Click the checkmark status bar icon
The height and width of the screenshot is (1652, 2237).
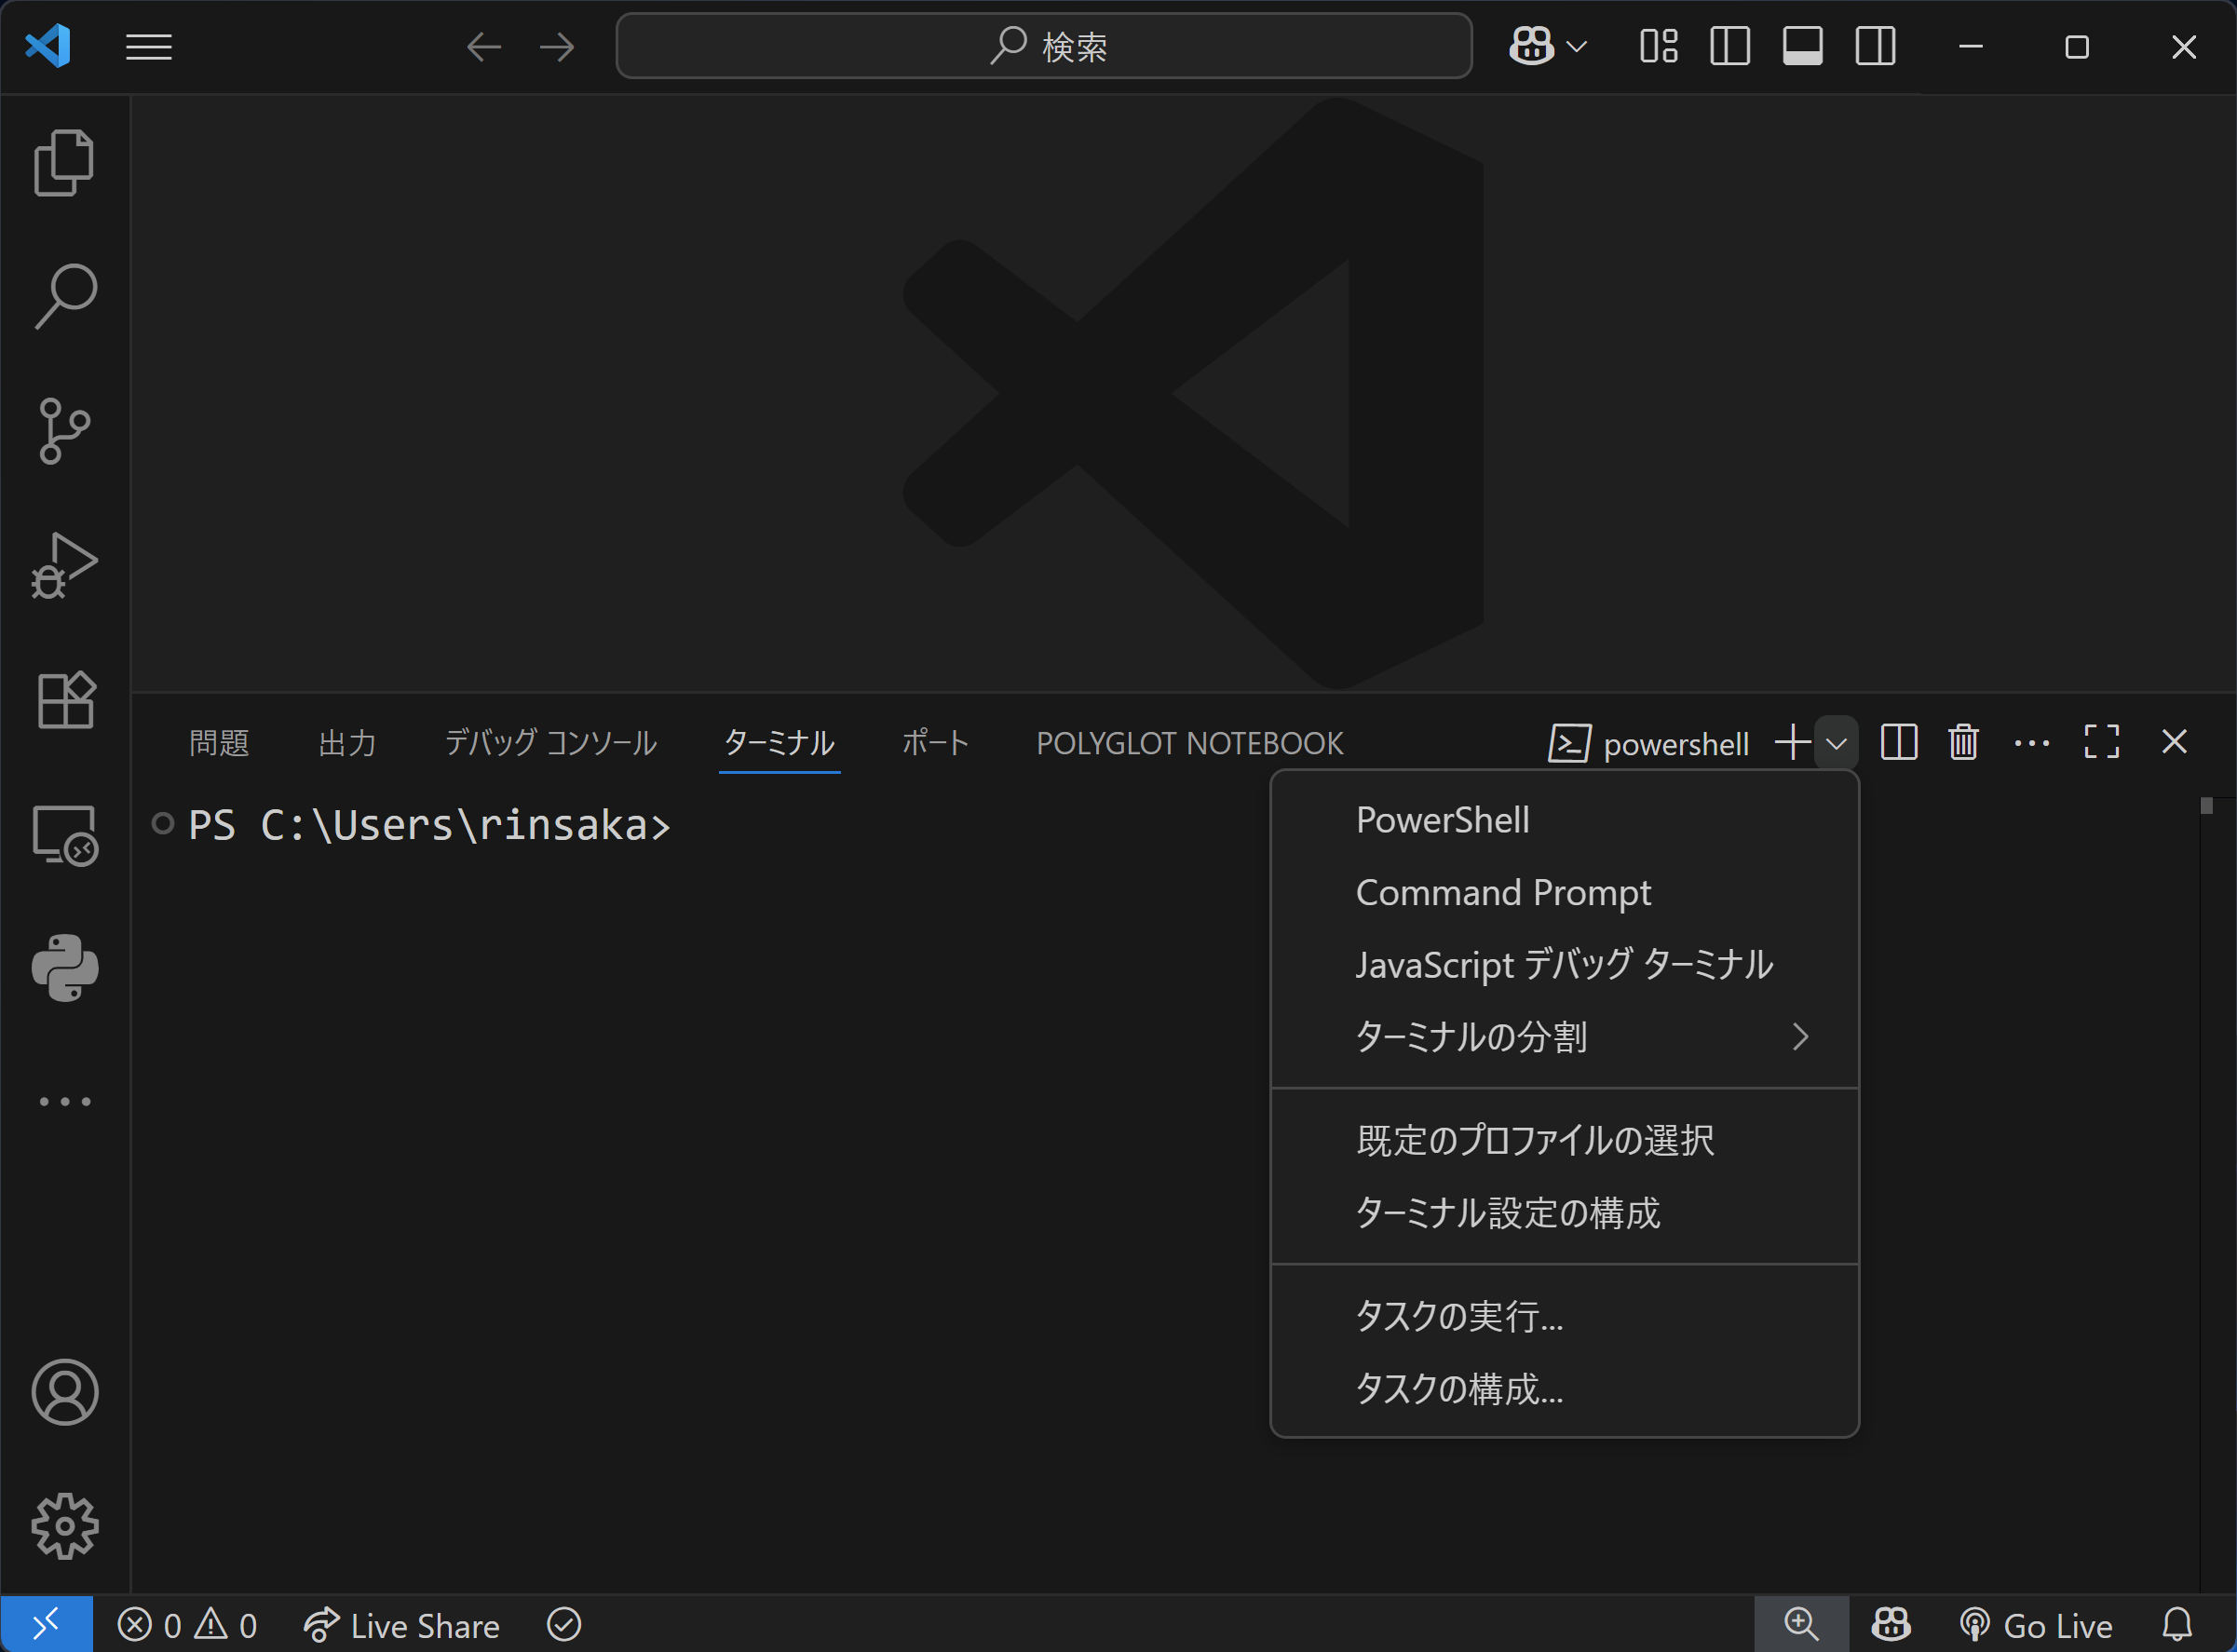point(564,1625)
